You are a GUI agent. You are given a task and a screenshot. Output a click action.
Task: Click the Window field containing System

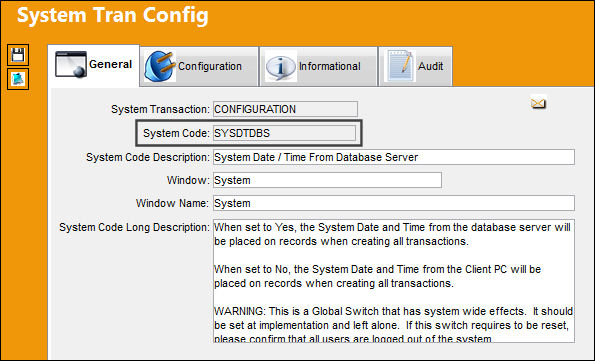327,180
